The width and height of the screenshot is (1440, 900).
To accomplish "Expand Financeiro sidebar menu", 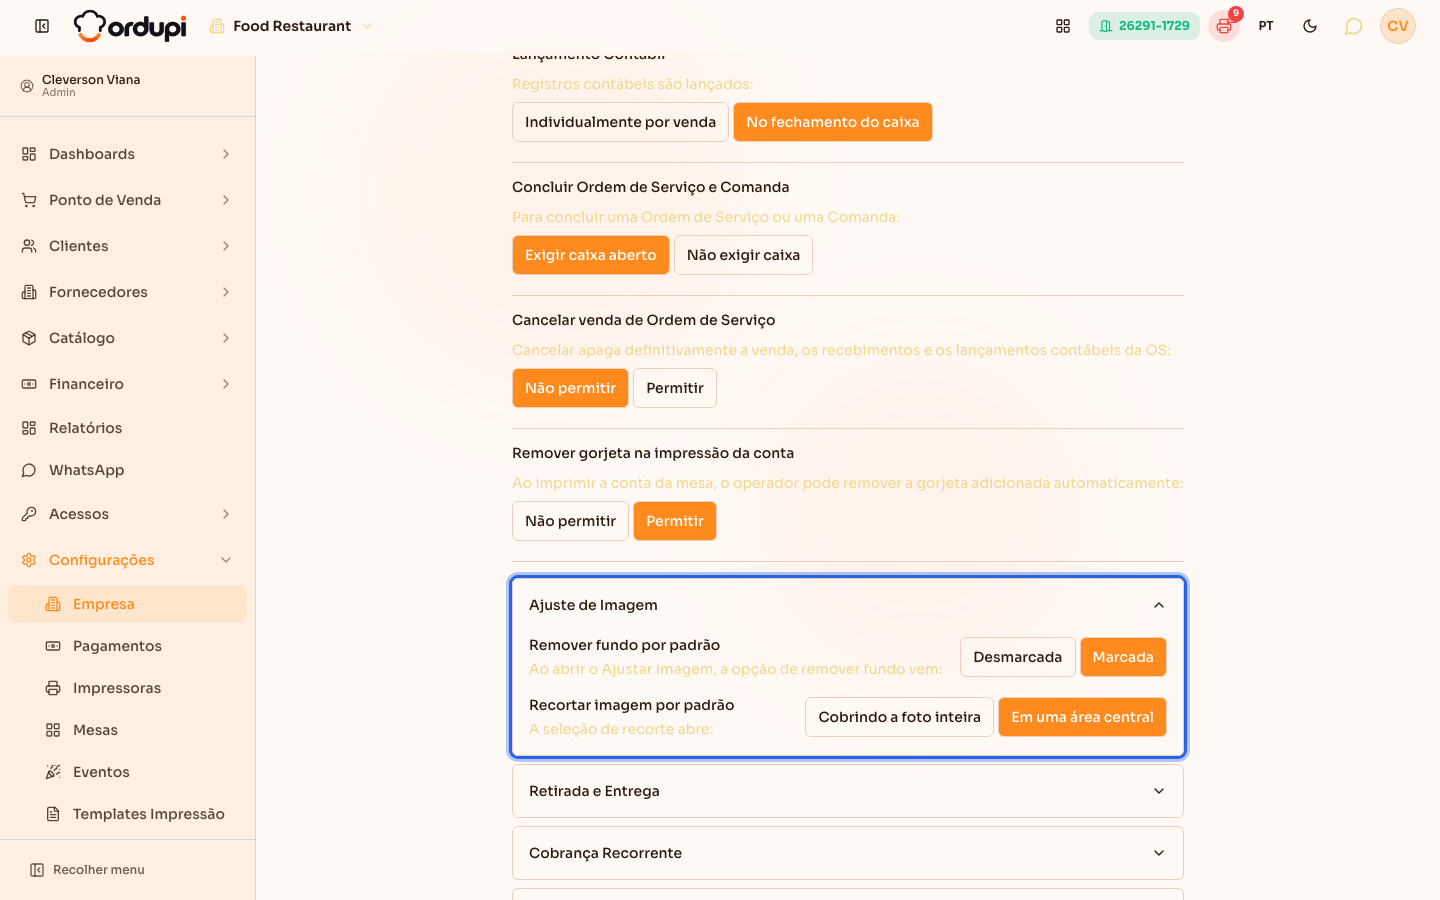I will coord(127,384).
